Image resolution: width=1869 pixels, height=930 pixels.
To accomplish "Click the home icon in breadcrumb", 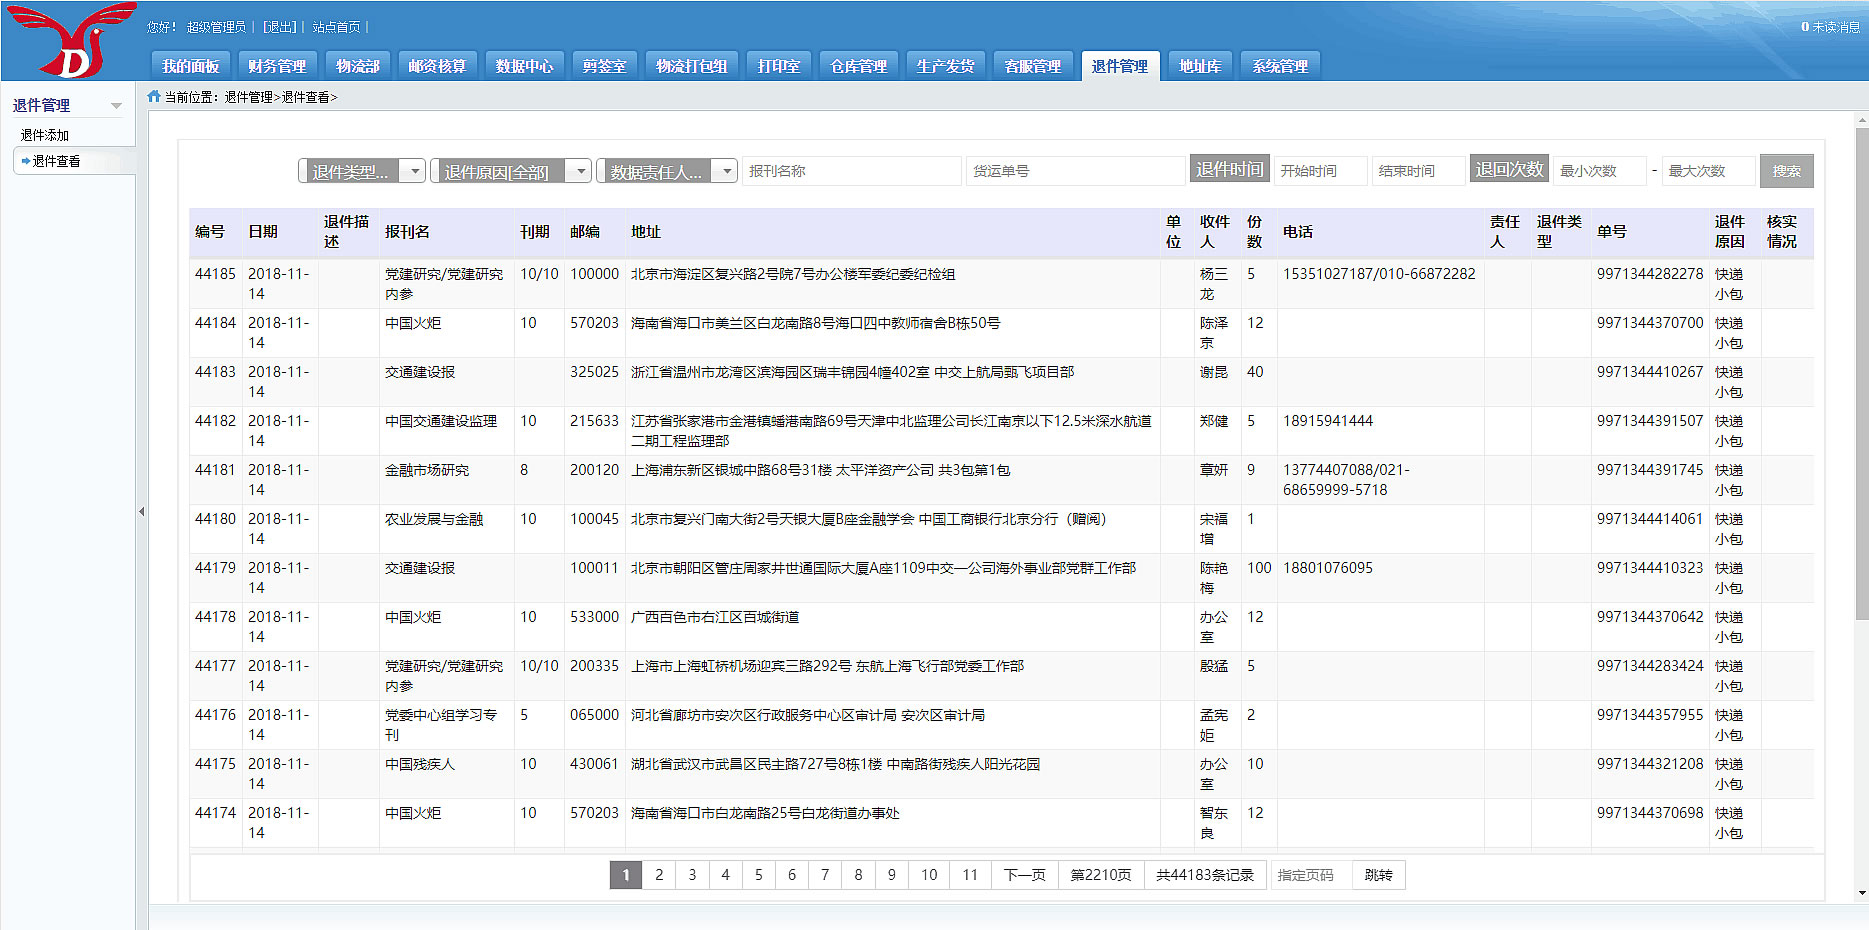I will (154, 97).
